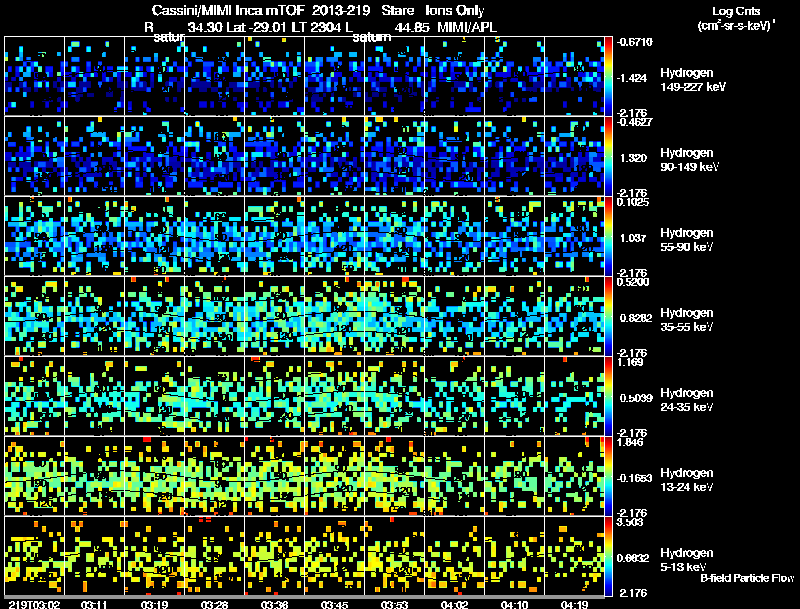This screenshot has width=800, height=609.
Task: Select the 24-35 keV panel at 03:36
Action: click(x=274, y=396)
